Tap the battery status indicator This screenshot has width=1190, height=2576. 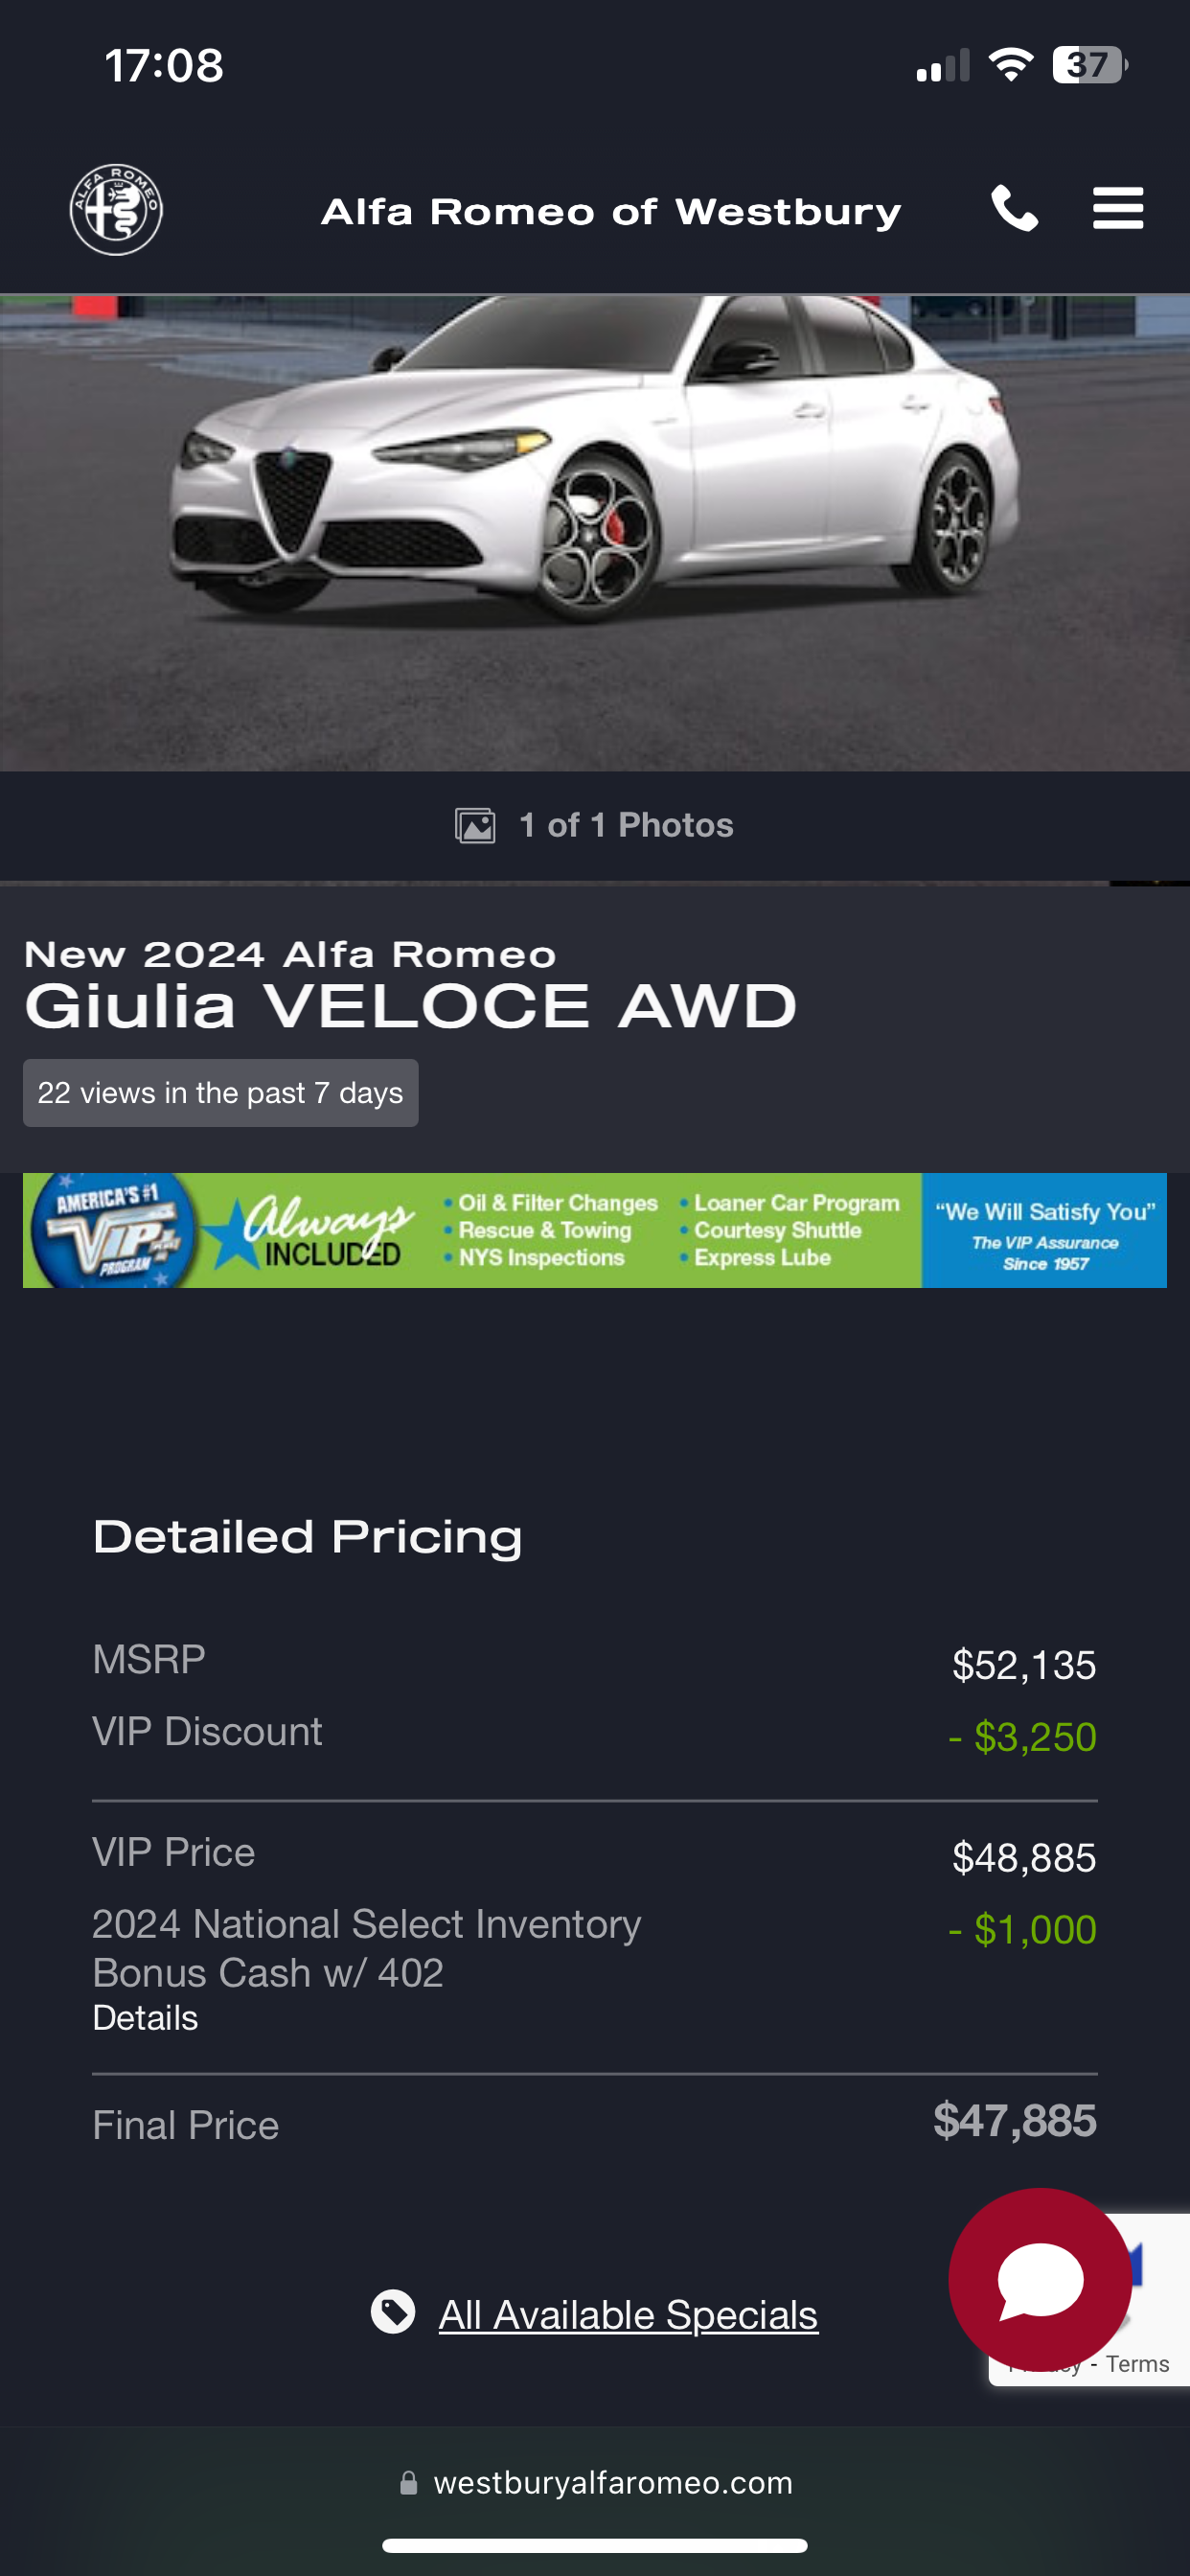(1089, 66)
